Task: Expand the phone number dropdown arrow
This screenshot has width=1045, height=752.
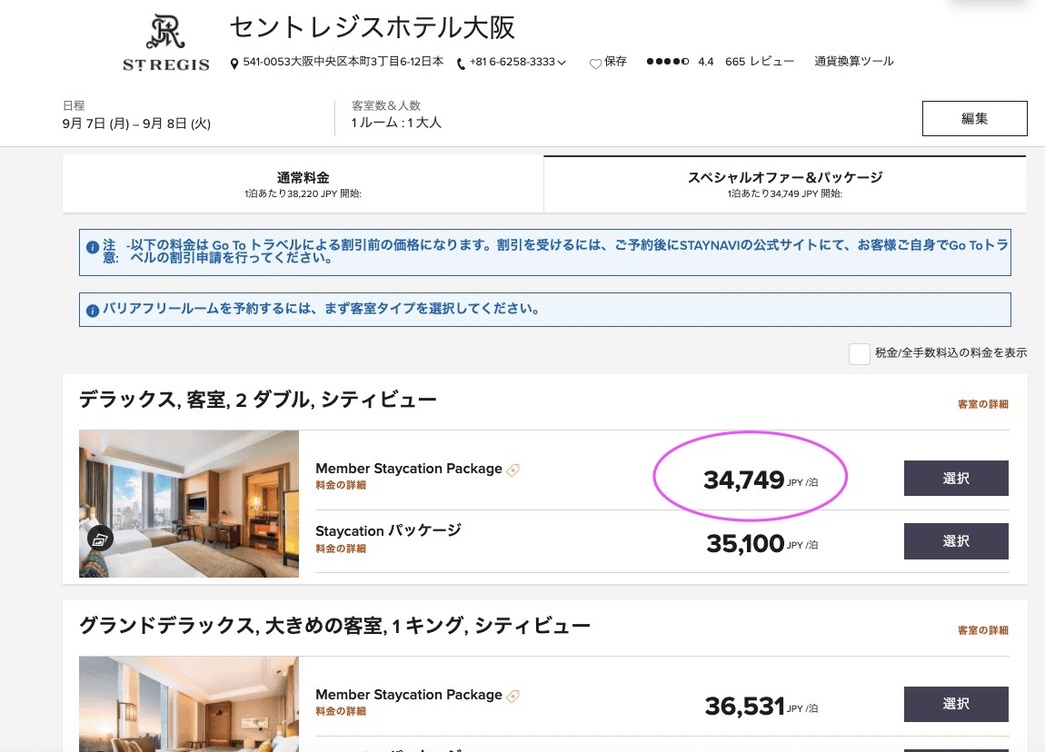Action: click(562, 63)
